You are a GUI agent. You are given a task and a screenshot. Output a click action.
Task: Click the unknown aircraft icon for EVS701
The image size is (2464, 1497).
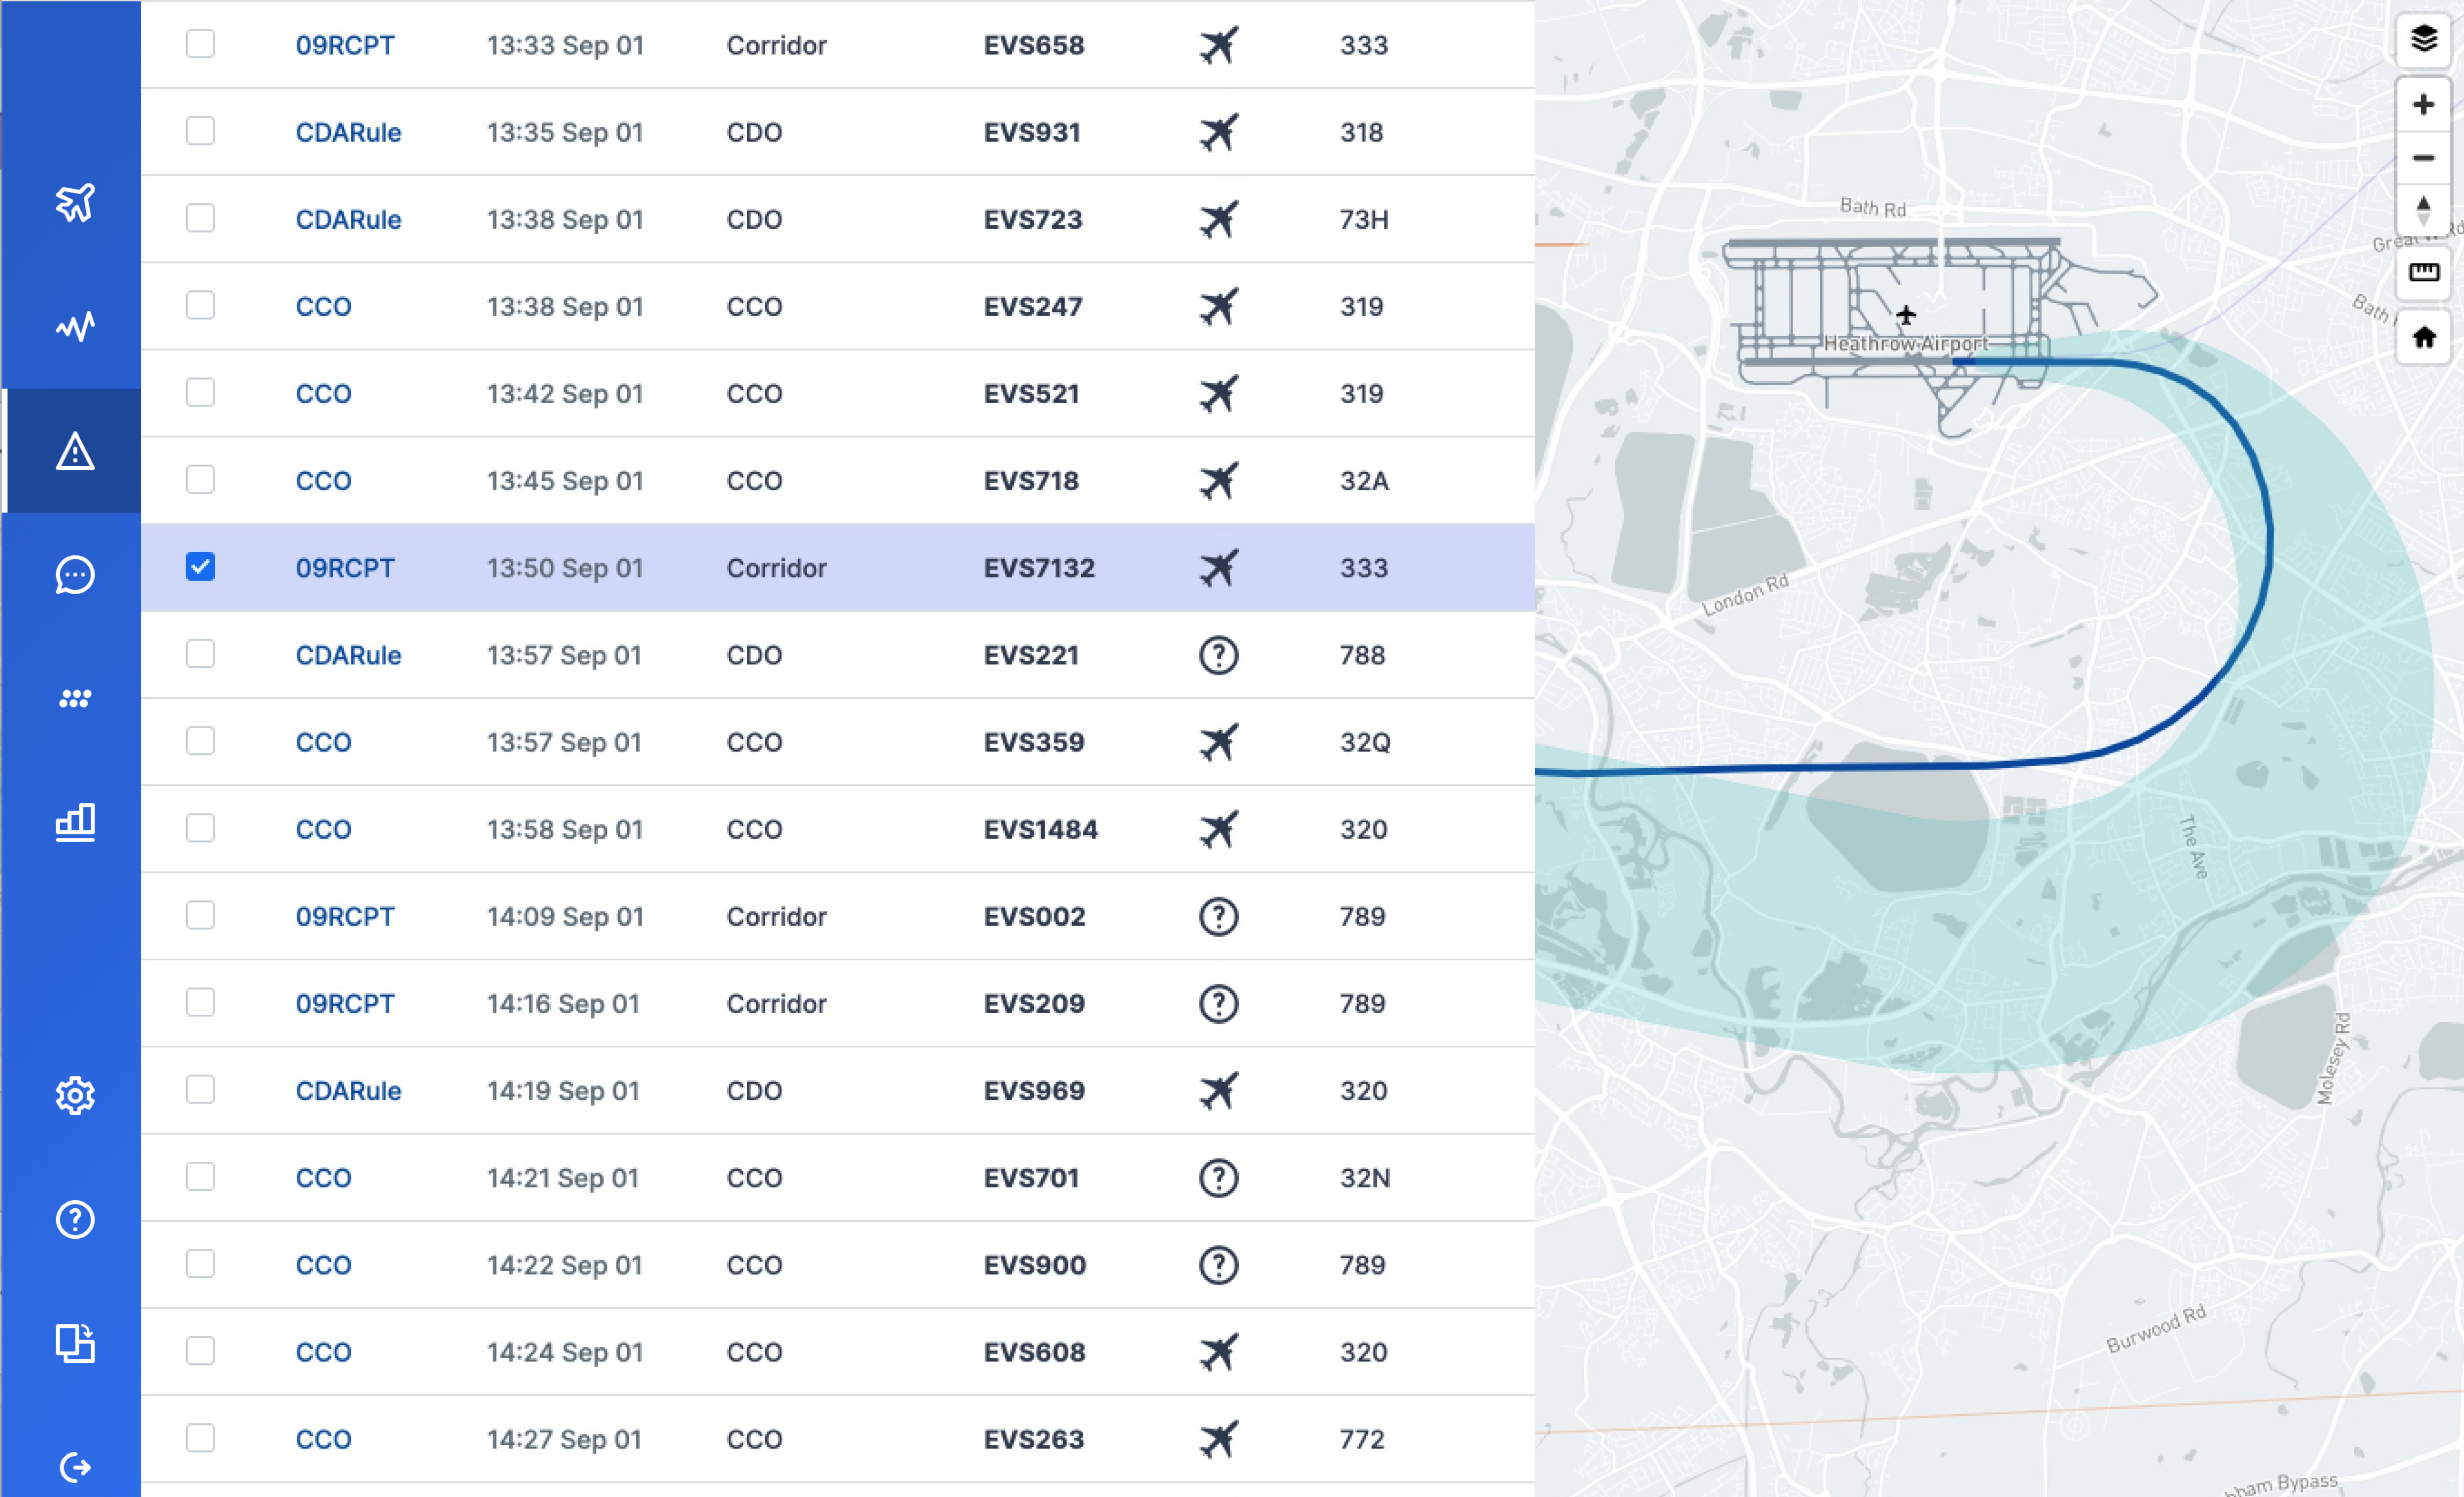1218,1178
